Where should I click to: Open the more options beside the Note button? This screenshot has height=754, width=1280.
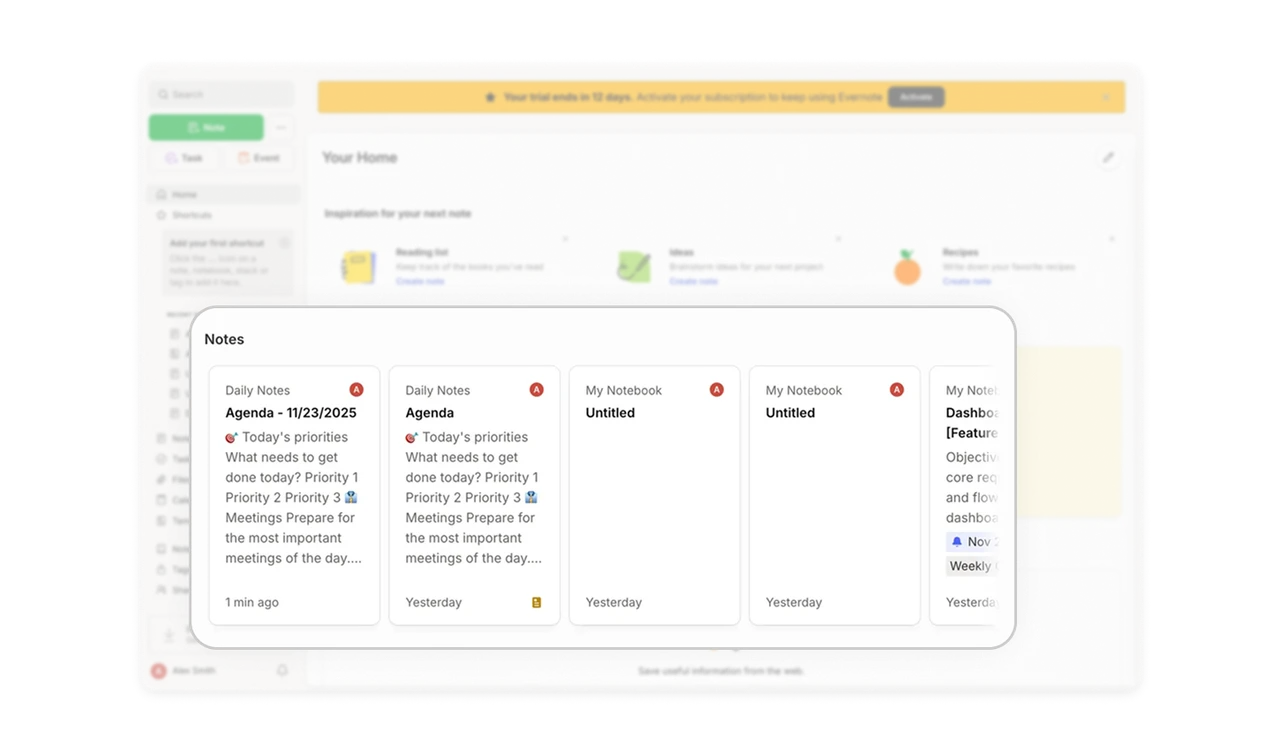(x=281, y=127)
